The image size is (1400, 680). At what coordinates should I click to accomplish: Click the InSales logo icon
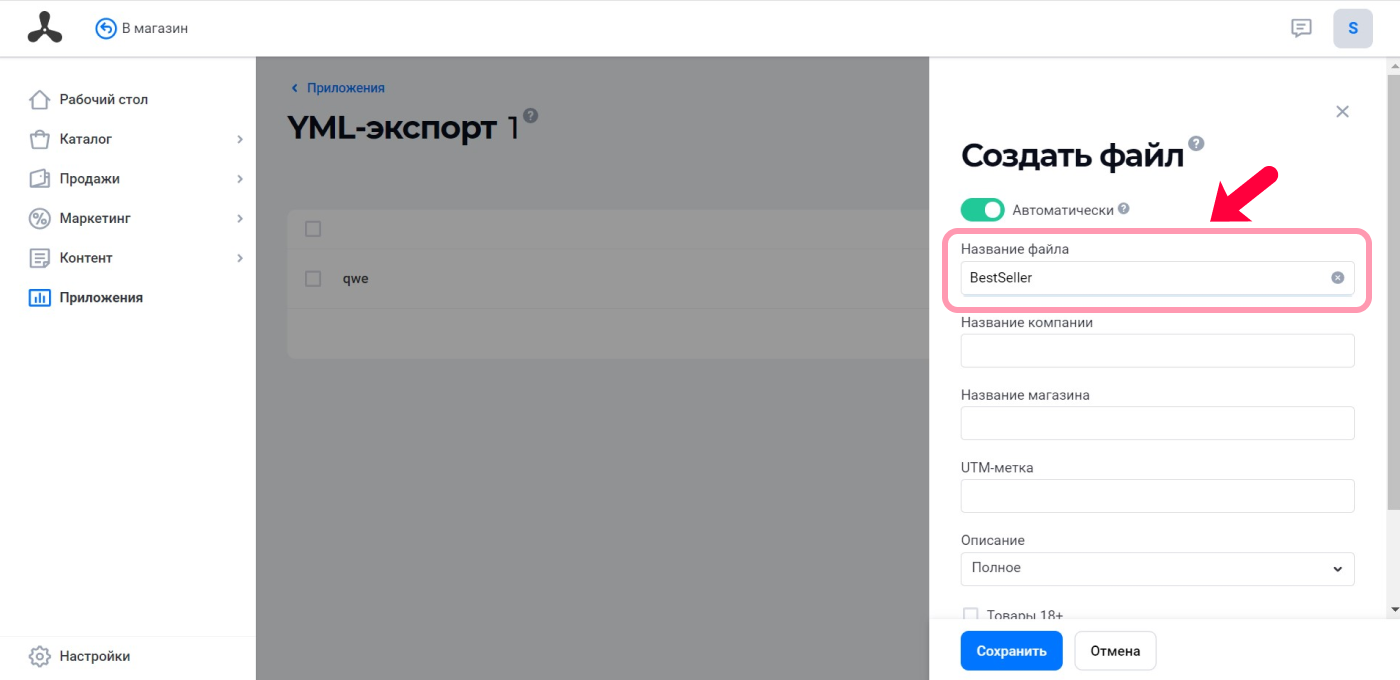coord(44,28)
